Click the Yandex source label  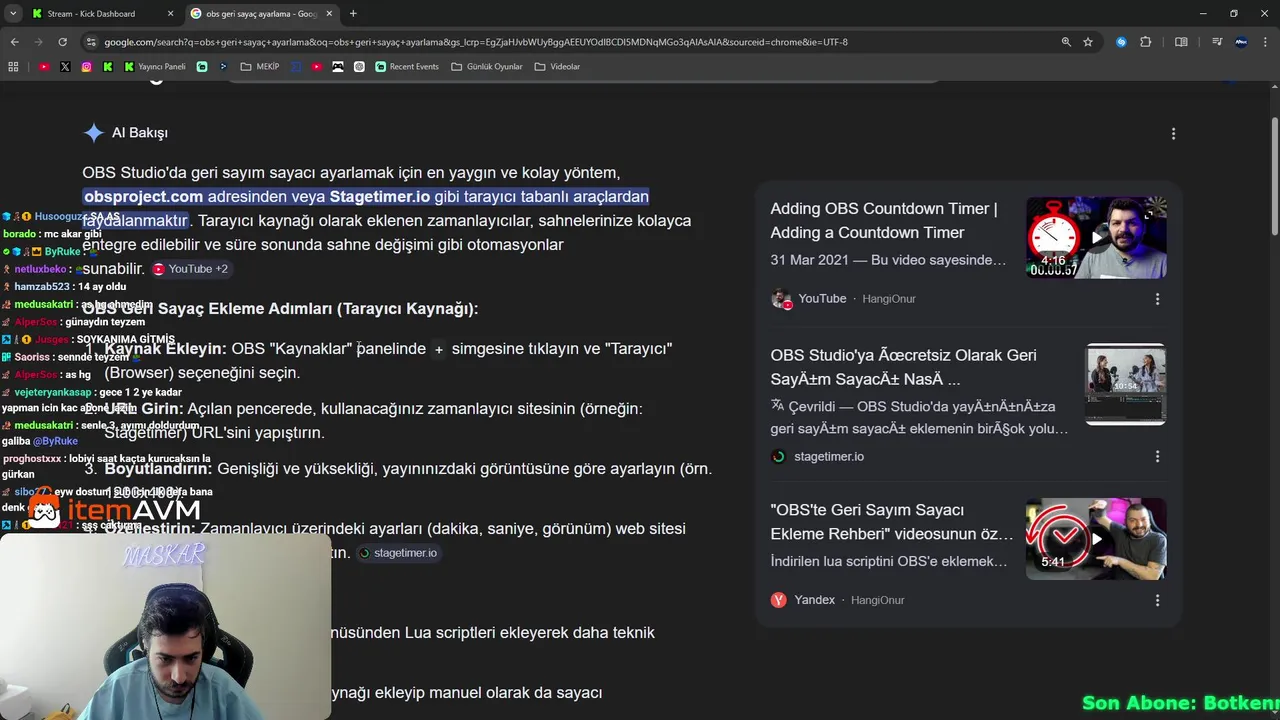tap(814, 600)
